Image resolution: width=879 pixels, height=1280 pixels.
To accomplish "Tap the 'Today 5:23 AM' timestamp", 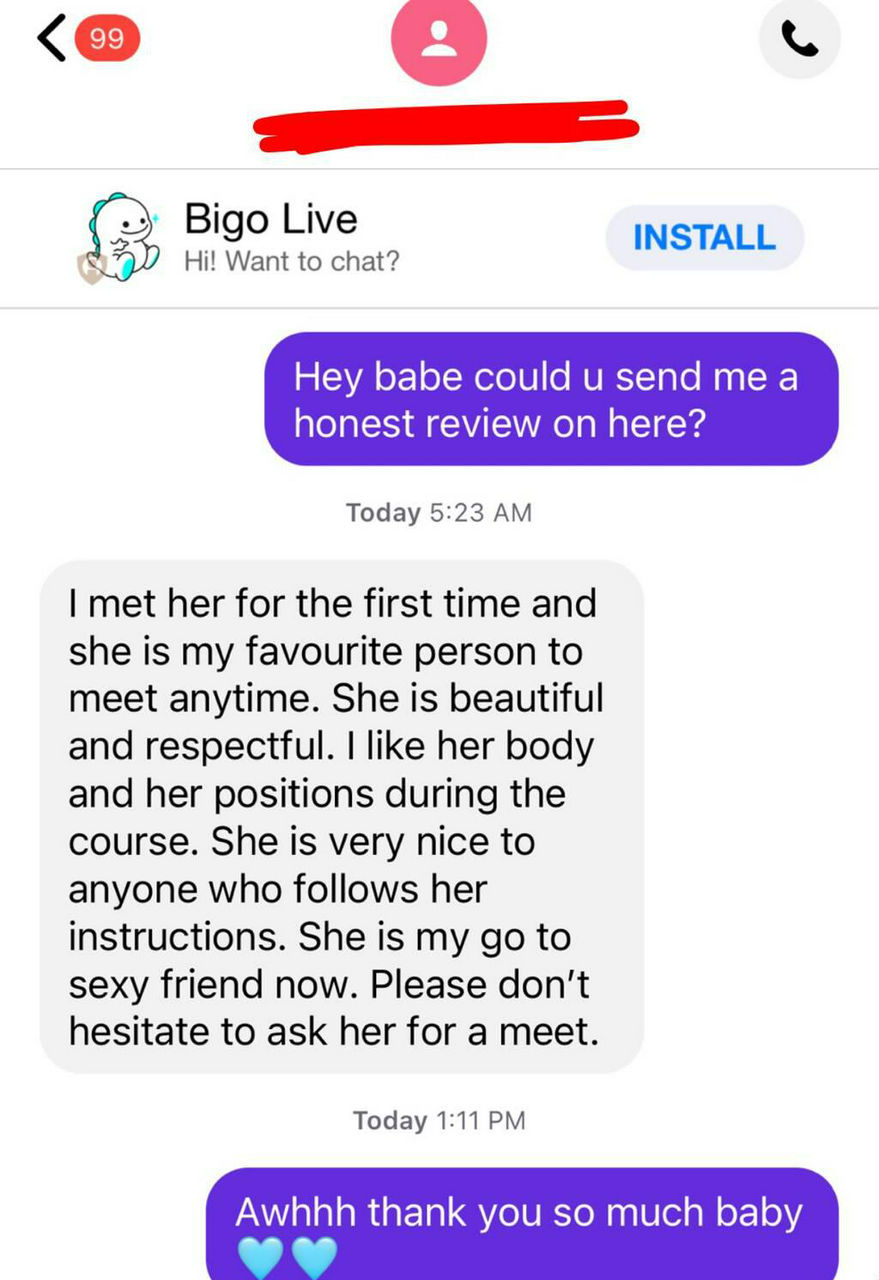I will [439, 513].
